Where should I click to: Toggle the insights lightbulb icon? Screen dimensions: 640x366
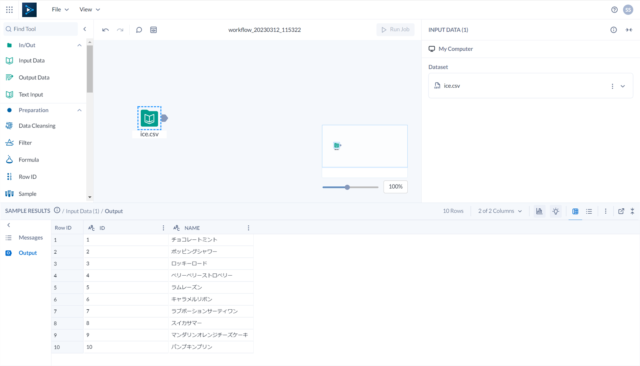556,211
